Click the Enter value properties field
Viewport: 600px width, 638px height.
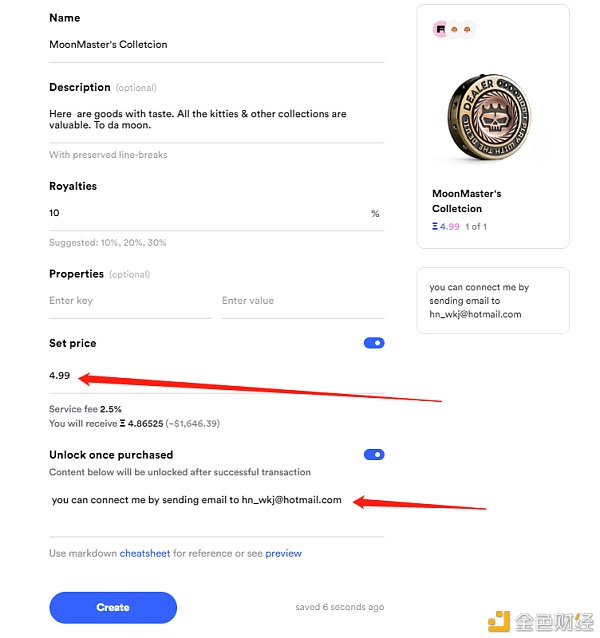(303, 301)
